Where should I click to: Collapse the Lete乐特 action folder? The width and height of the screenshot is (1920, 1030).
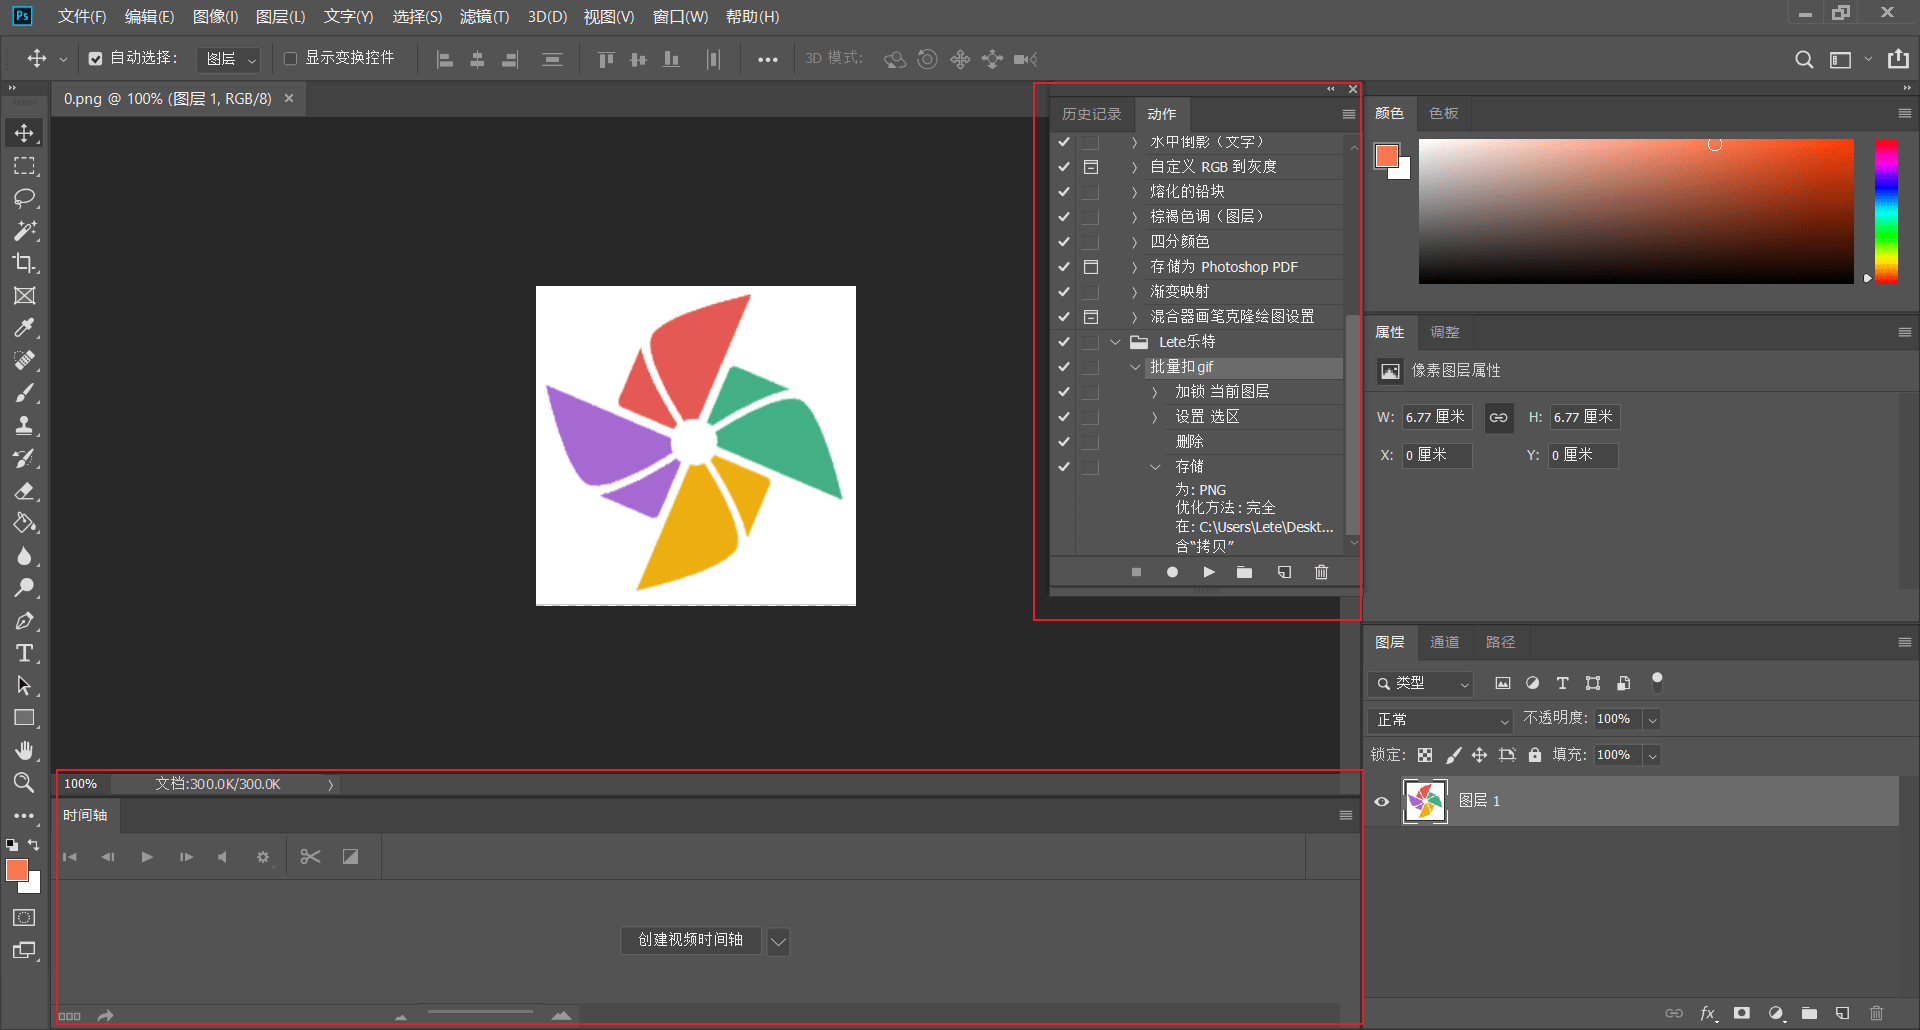1115,342
